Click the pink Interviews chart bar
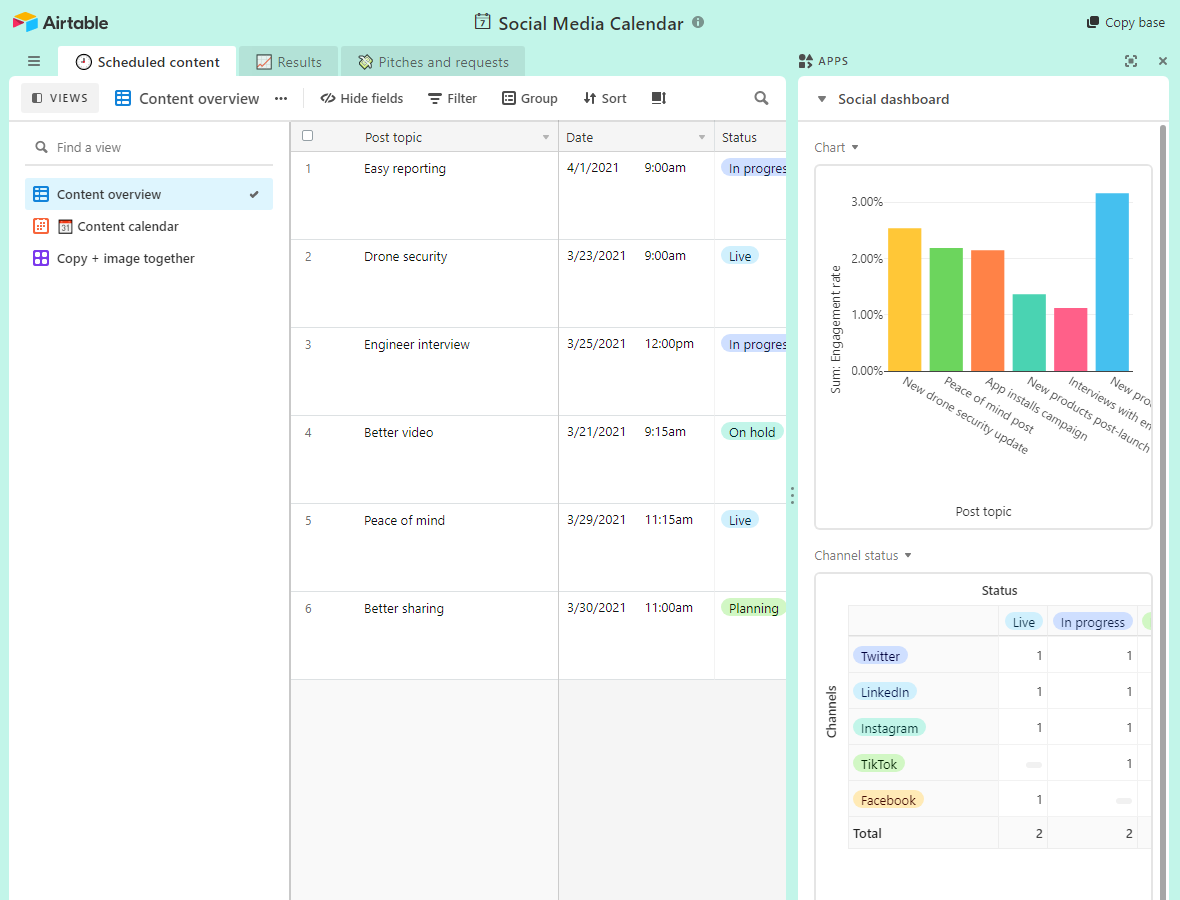 click(x=1070, y=339)
